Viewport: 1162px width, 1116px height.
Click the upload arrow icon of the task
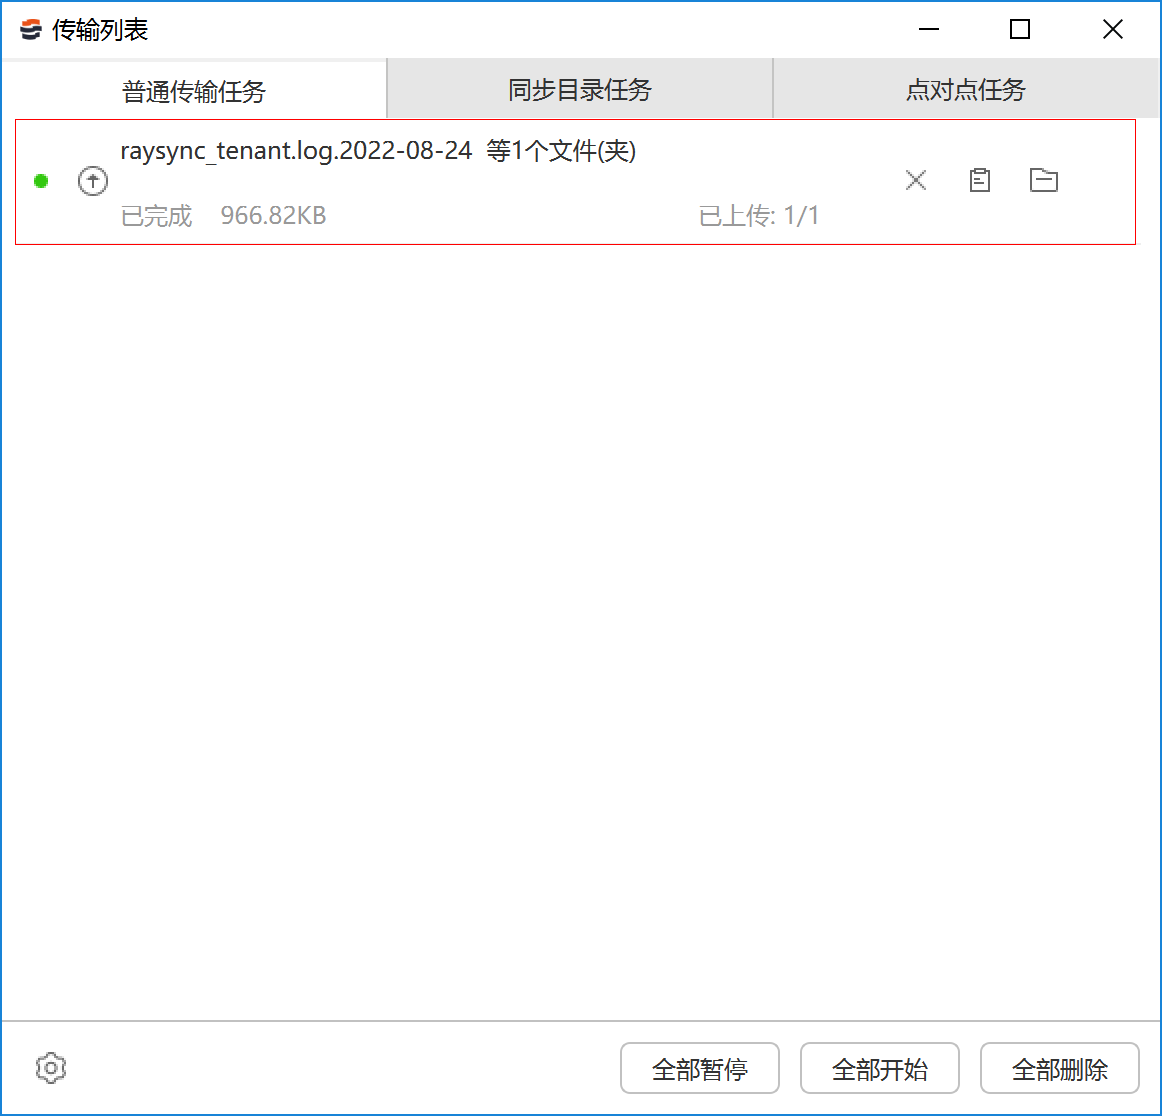click(x=93, y=181)
